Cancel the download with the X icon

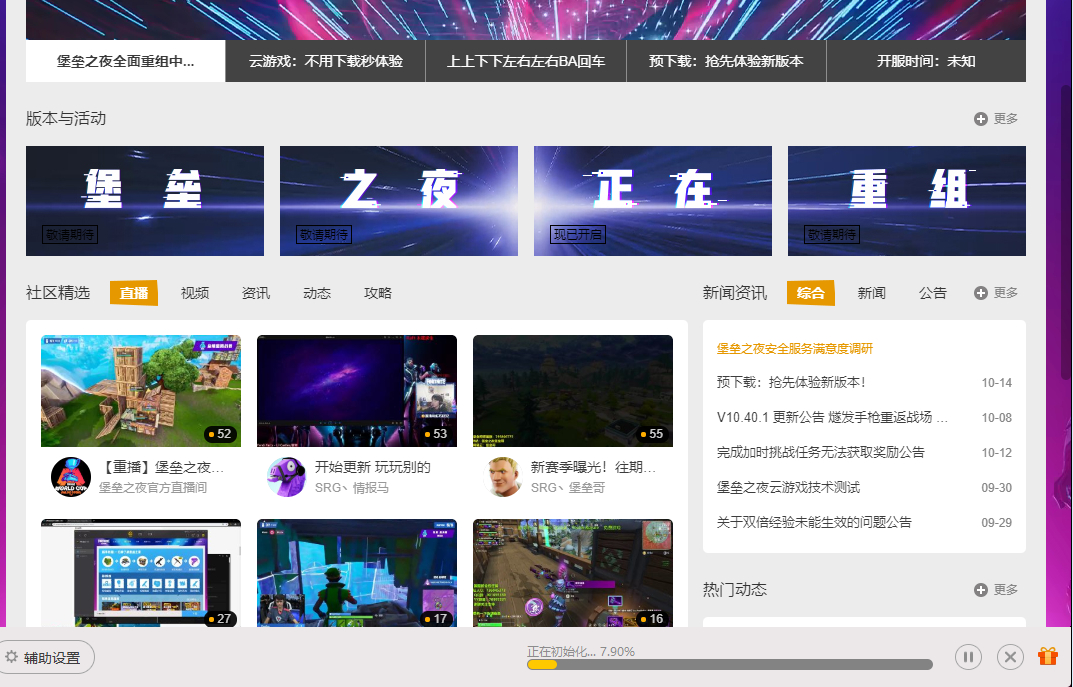point(1010,658)
